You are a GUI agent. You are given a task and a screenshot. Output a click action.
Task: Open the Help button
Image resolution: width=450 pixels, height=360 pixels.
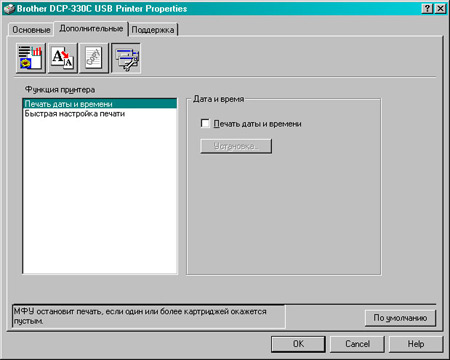(x=416, y=344)
